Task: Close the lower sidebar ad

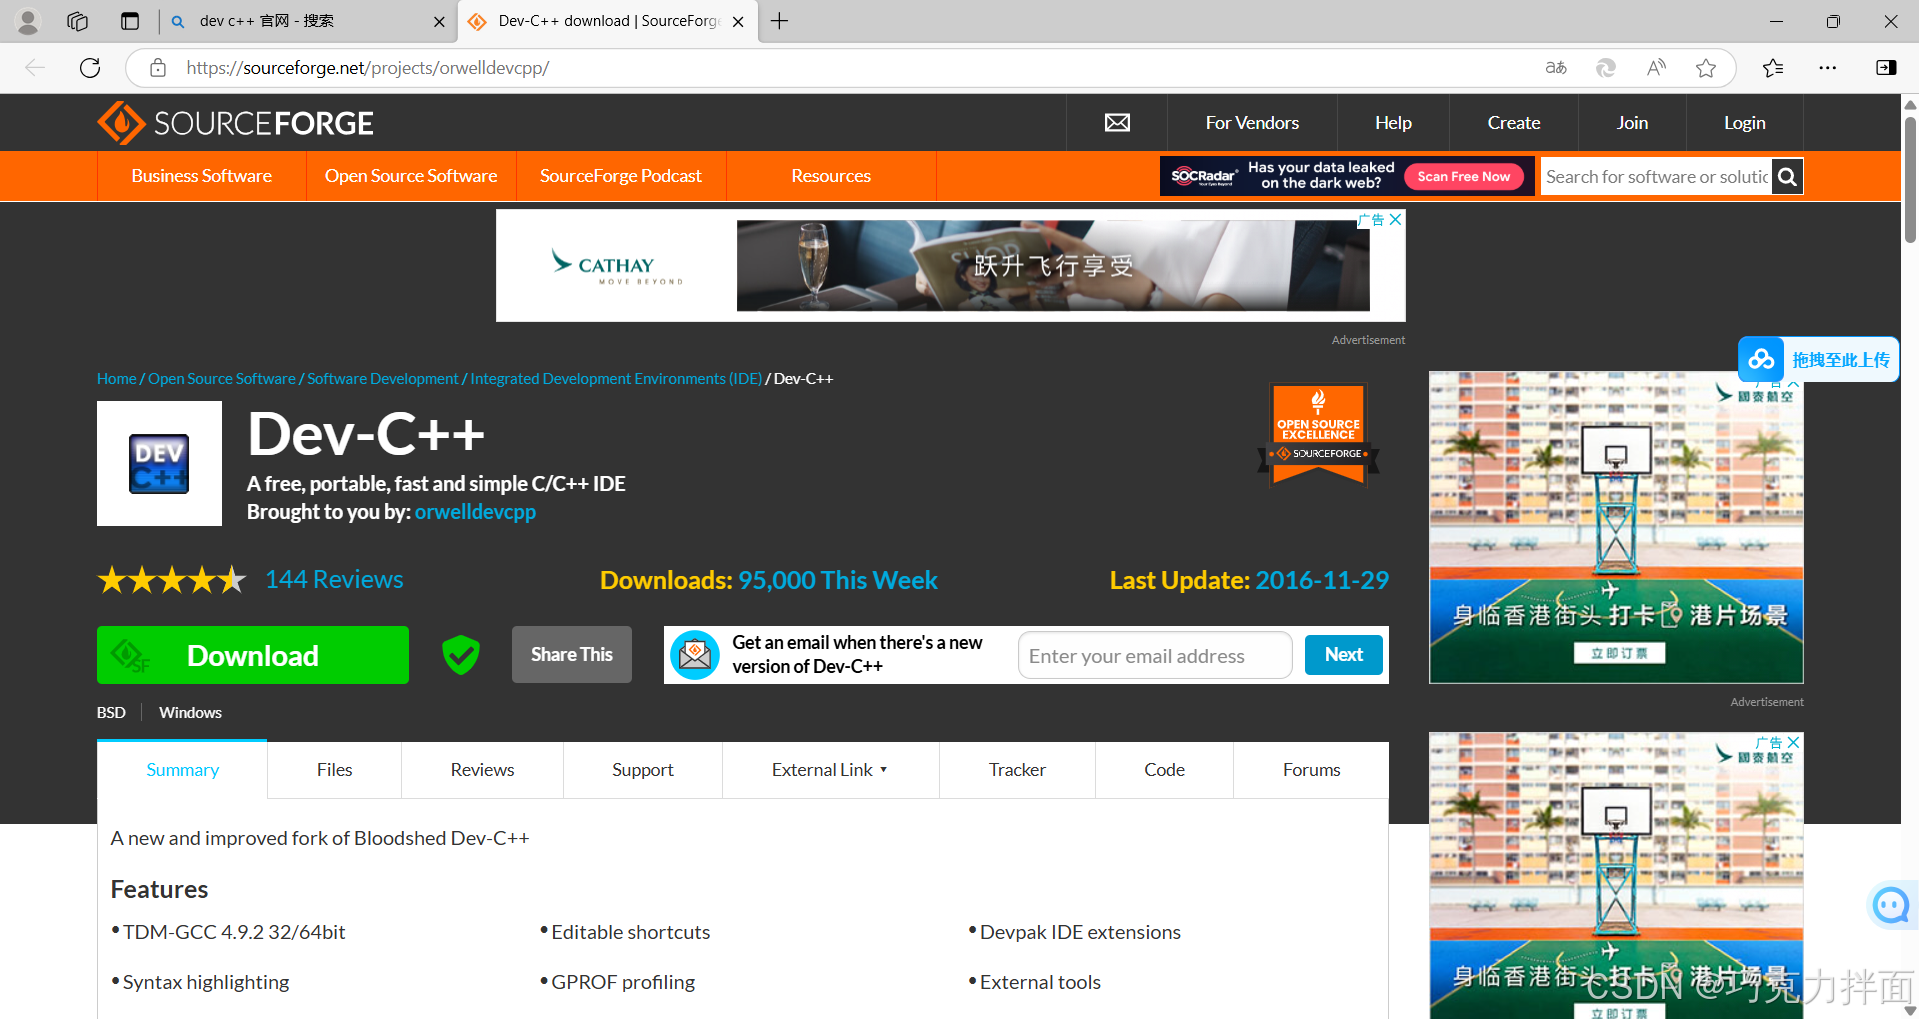Action: (x=1793, y=742)
